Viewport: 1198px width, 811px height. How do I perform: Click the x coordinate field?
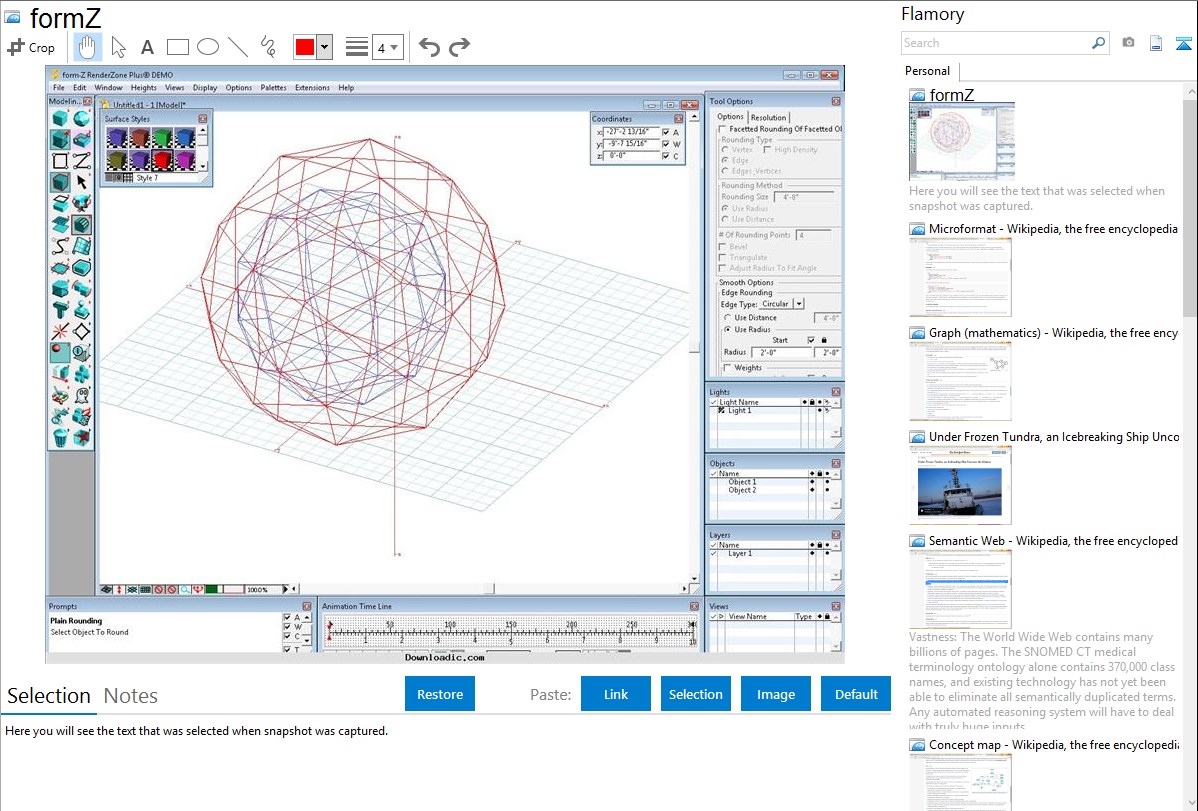(x=631, y=132)
